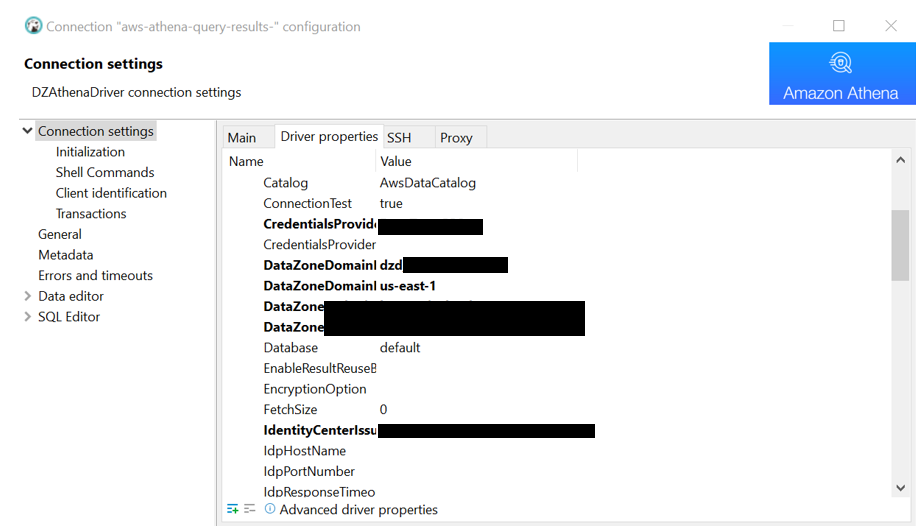Screen dimensions: 916x526
Task: Switch to the Main tab
Action: click(x=242, y=137)
